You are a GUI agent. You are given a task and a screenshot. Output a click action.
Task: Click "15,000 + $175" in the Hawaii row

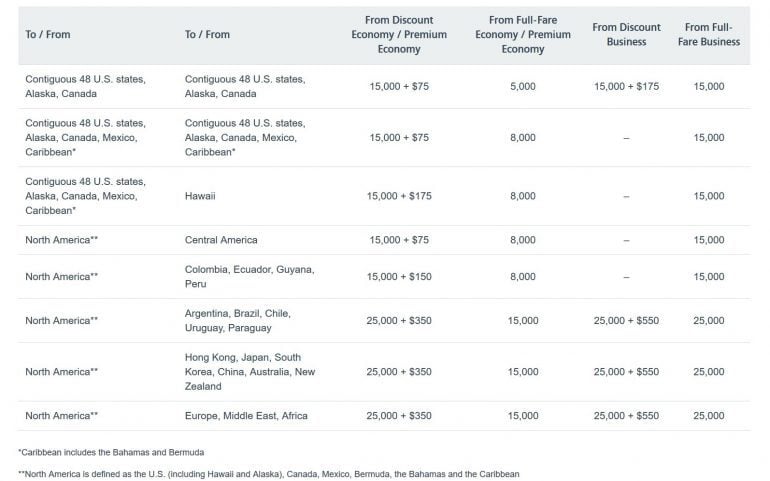coord(406,196)
